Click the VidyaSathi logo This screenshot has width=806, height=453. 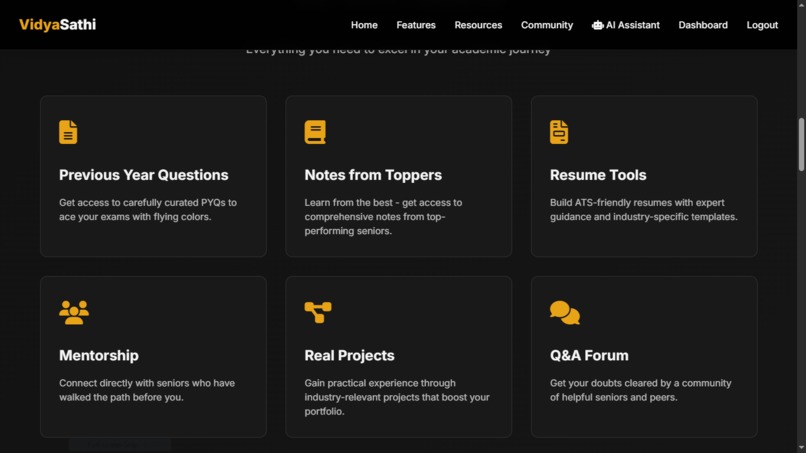pos(58,25)
